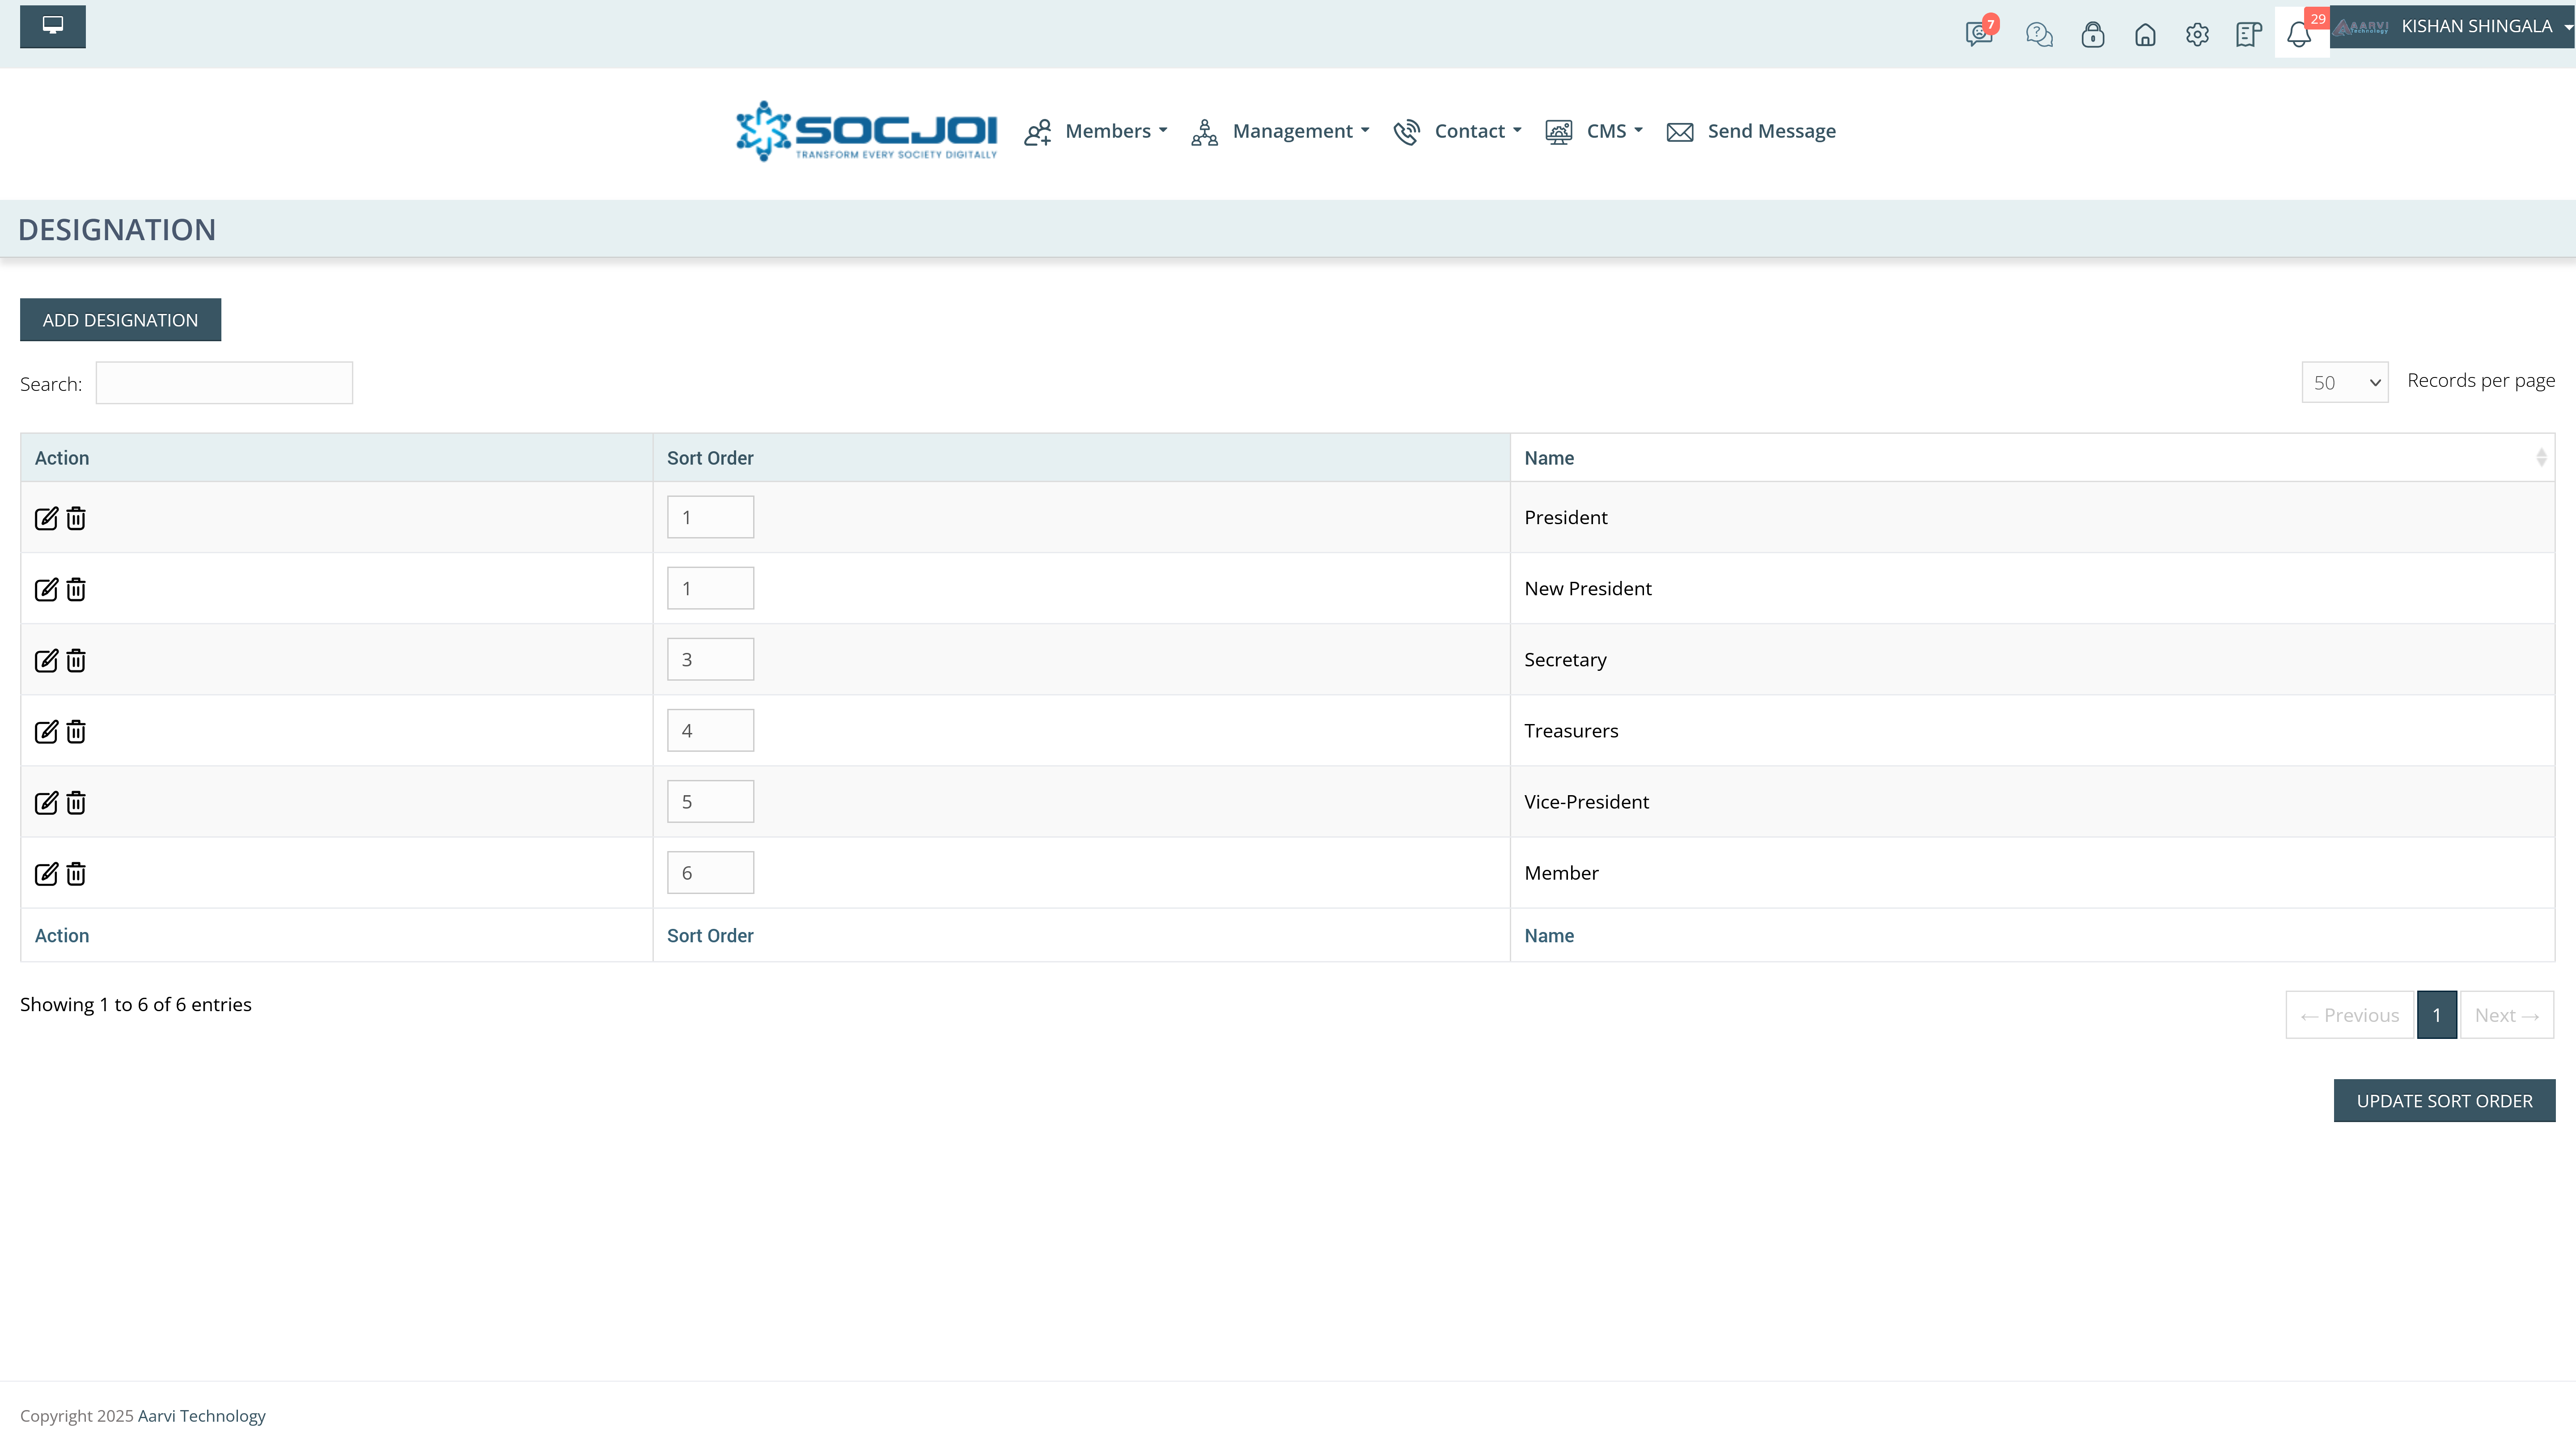Edit the New President designation
Viewport: 2576px width, 1449px height.
pos(46,589)
